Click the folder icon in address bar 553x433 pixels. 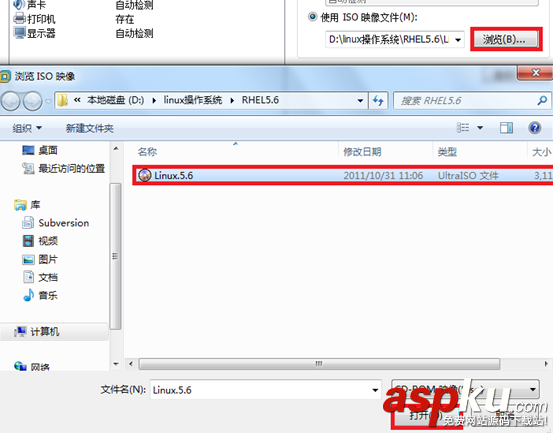point(62,100)
